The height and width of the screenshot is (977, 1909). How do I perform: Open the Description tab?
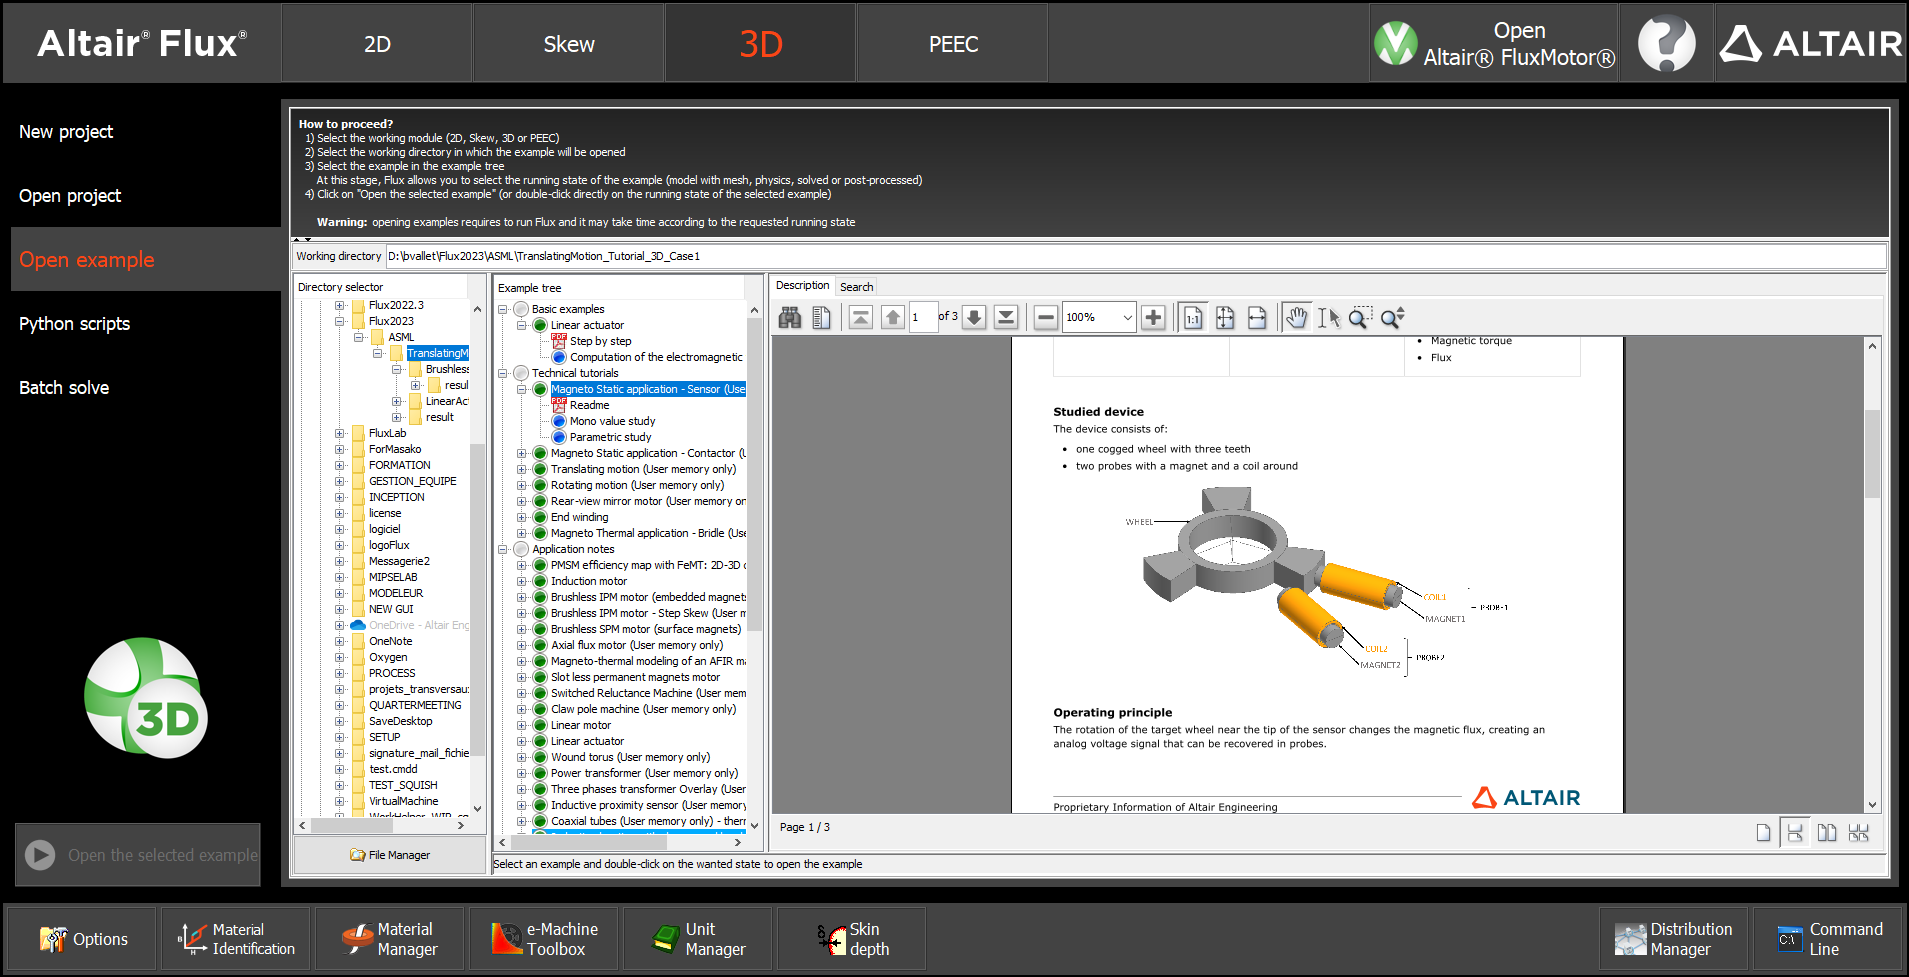pos(803,286)
